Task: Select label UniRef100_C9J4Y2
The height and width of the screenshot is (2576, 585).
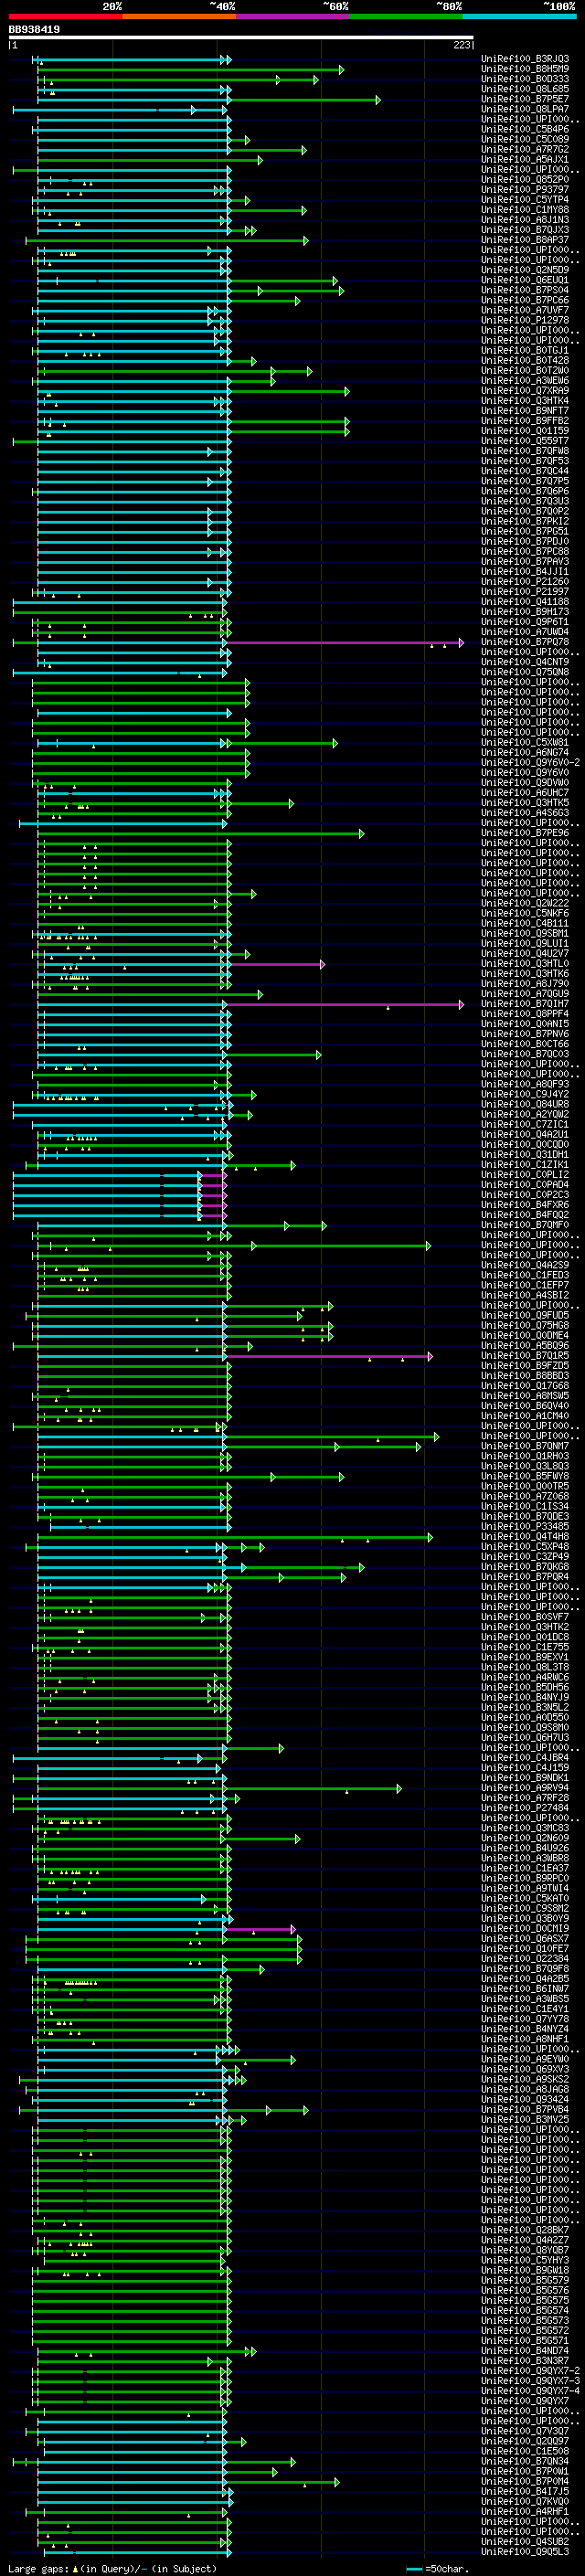Action: 525,1094
